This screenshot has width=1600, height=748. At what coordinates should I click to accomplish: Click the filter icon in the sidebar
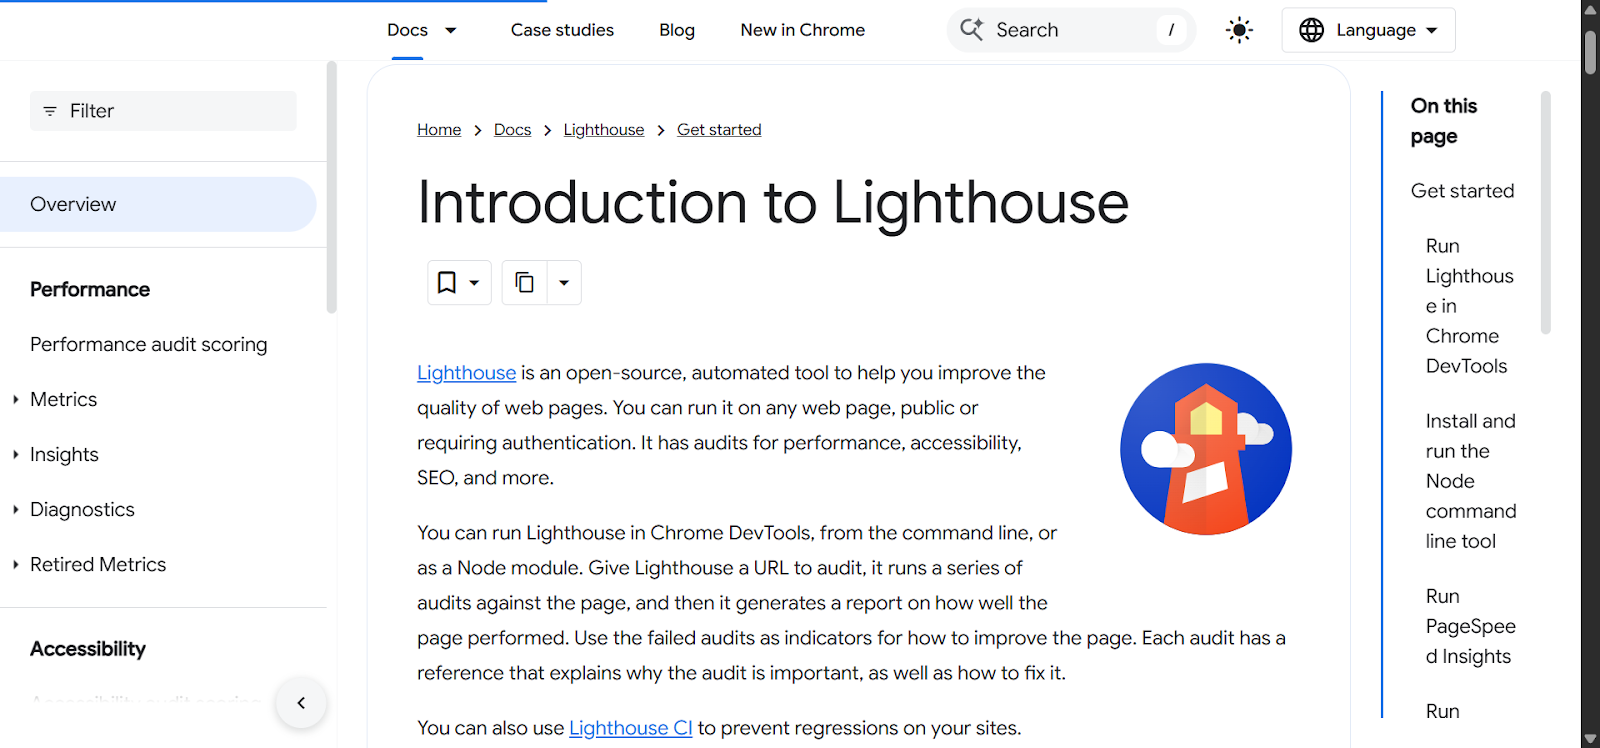pyautogui.click(x=50, y=111)
